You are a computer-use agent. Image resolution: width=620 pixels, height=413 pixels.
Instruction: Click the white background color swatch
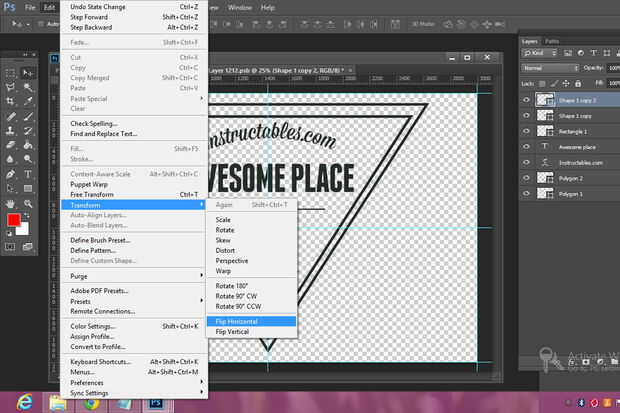coord(23,230)
